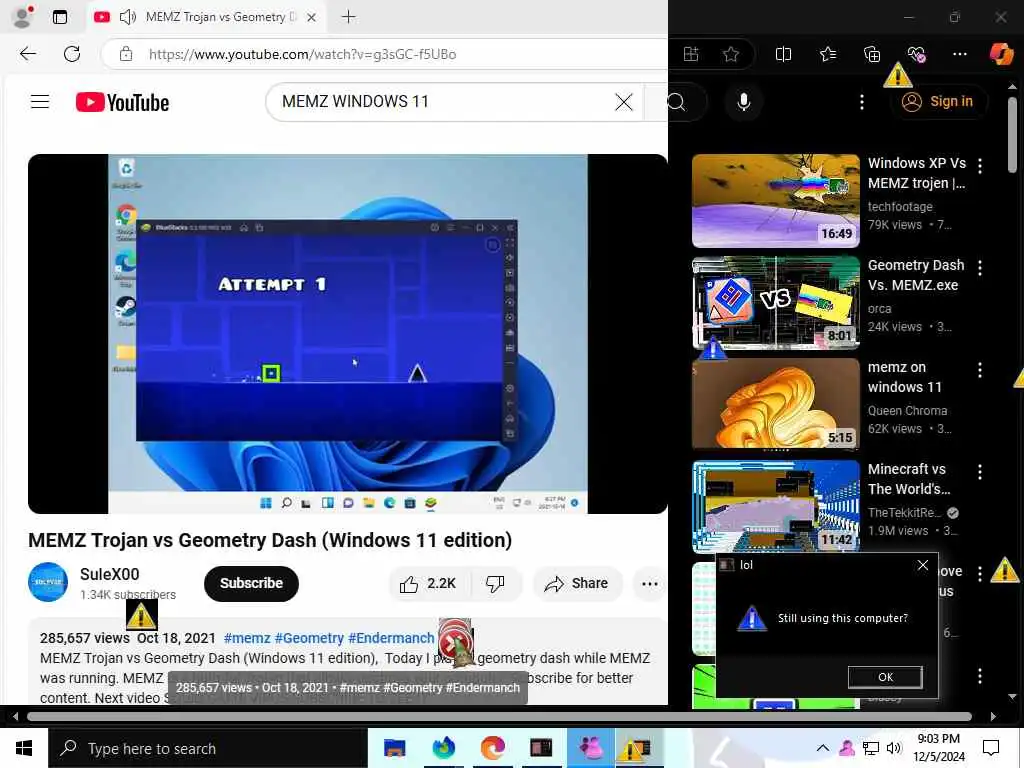Show hidden tray icons chevron
The image size is (1024, 768).
[823, 748]
